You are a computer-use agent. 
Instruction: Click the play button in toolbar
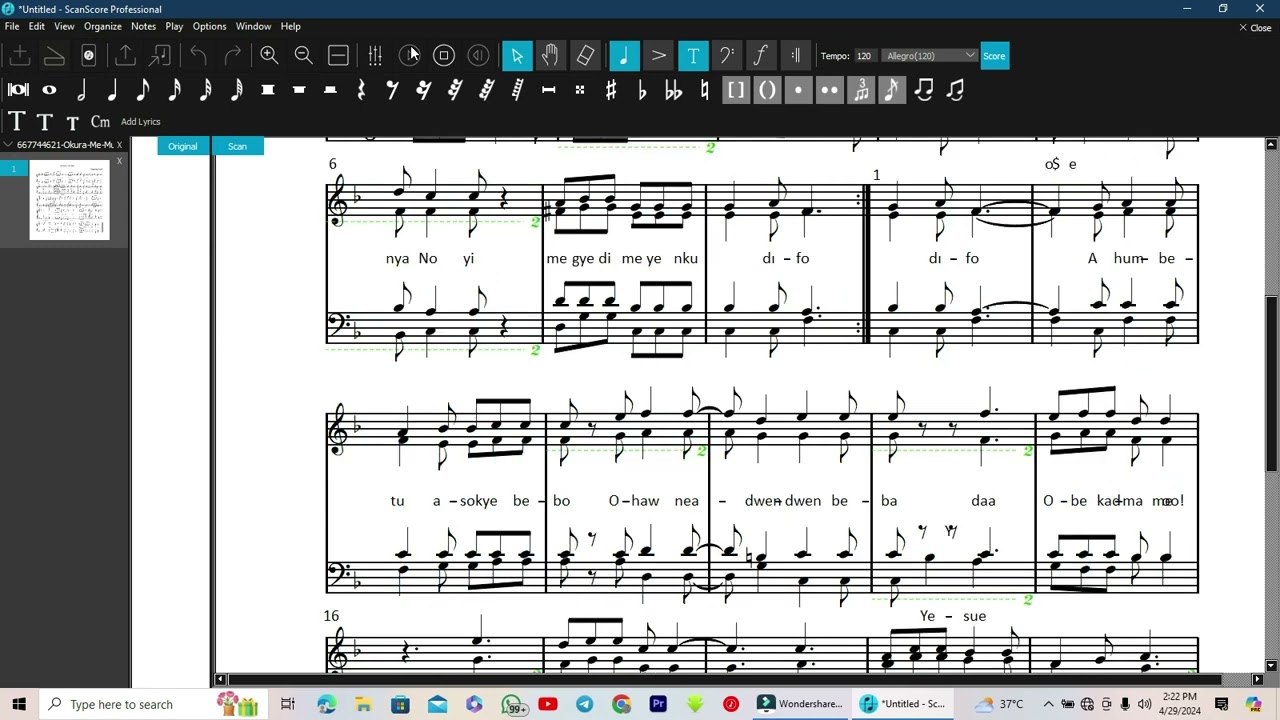tap(409, 56)
